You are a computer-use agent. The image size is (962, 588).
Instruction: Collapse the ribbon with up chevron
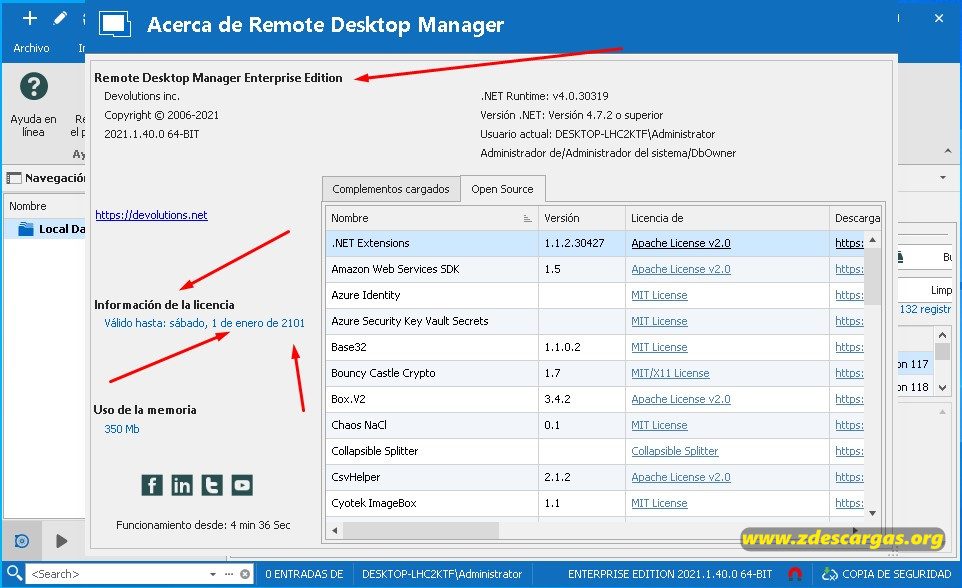click(x=948, y=151)
